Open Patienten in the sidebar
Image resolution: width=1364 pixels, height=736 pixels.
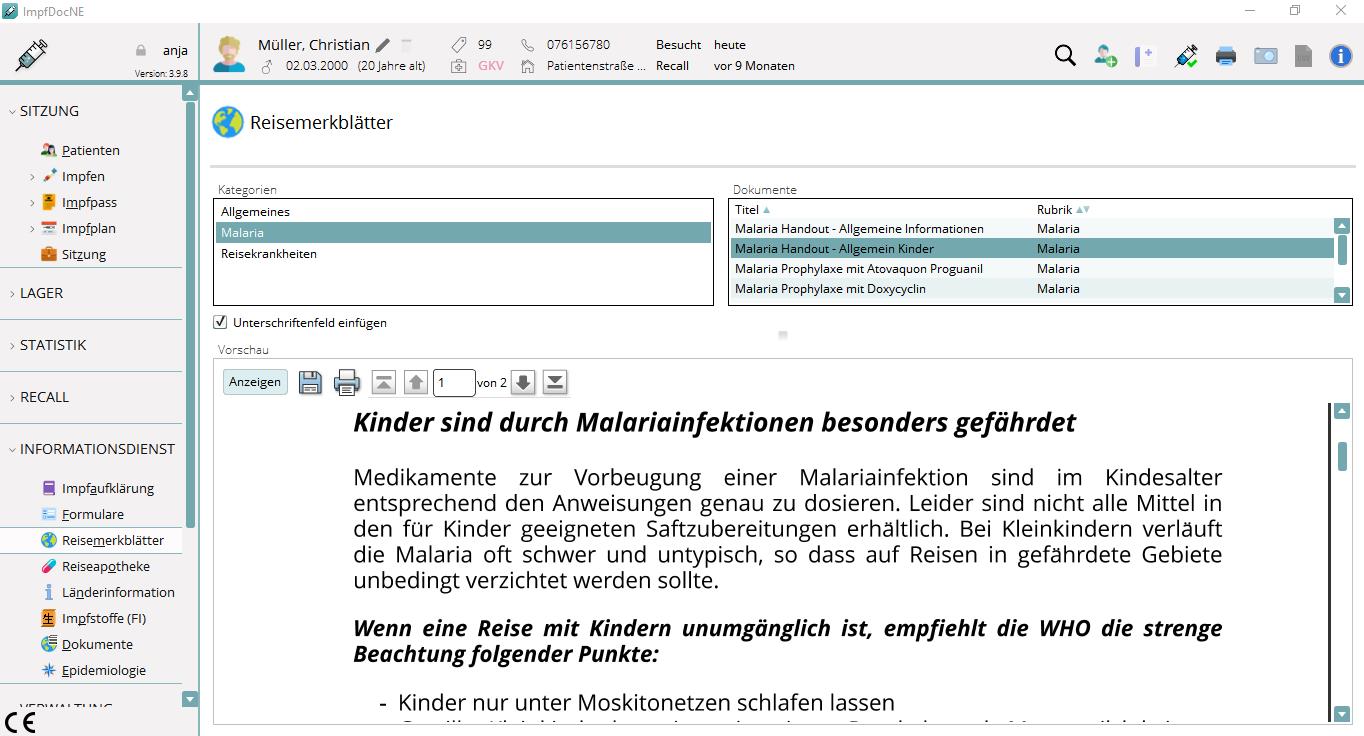91,150
